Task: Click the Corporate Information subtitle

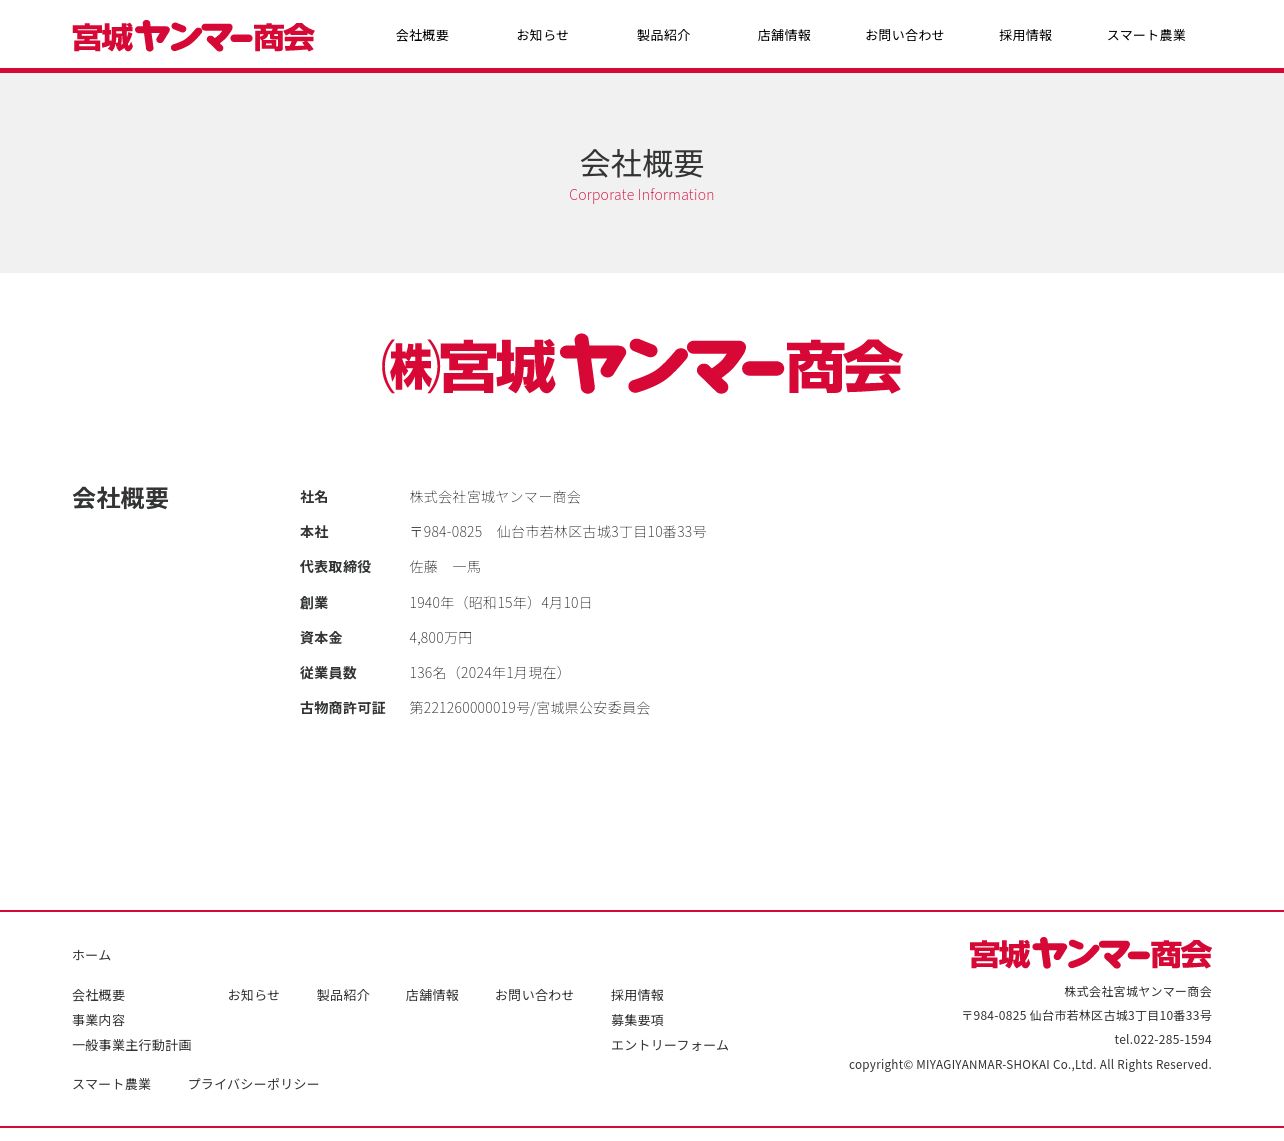Action: pyautogui.click(x=641, y=195)
